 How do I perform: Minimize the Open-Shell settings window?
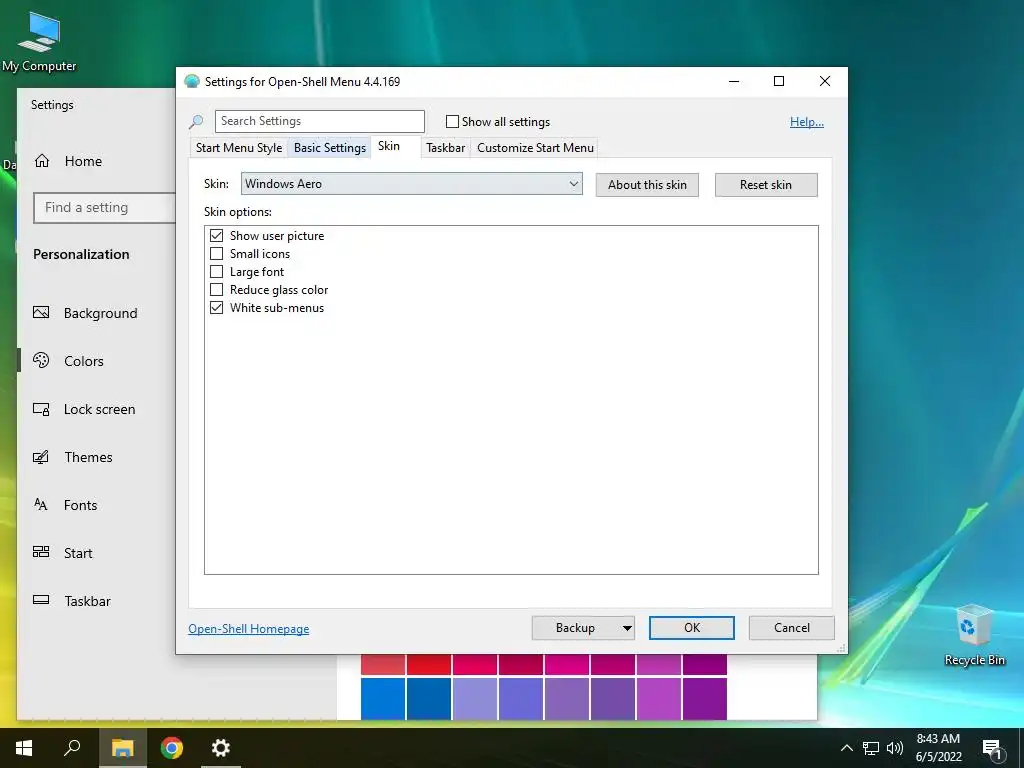point(734,82)
